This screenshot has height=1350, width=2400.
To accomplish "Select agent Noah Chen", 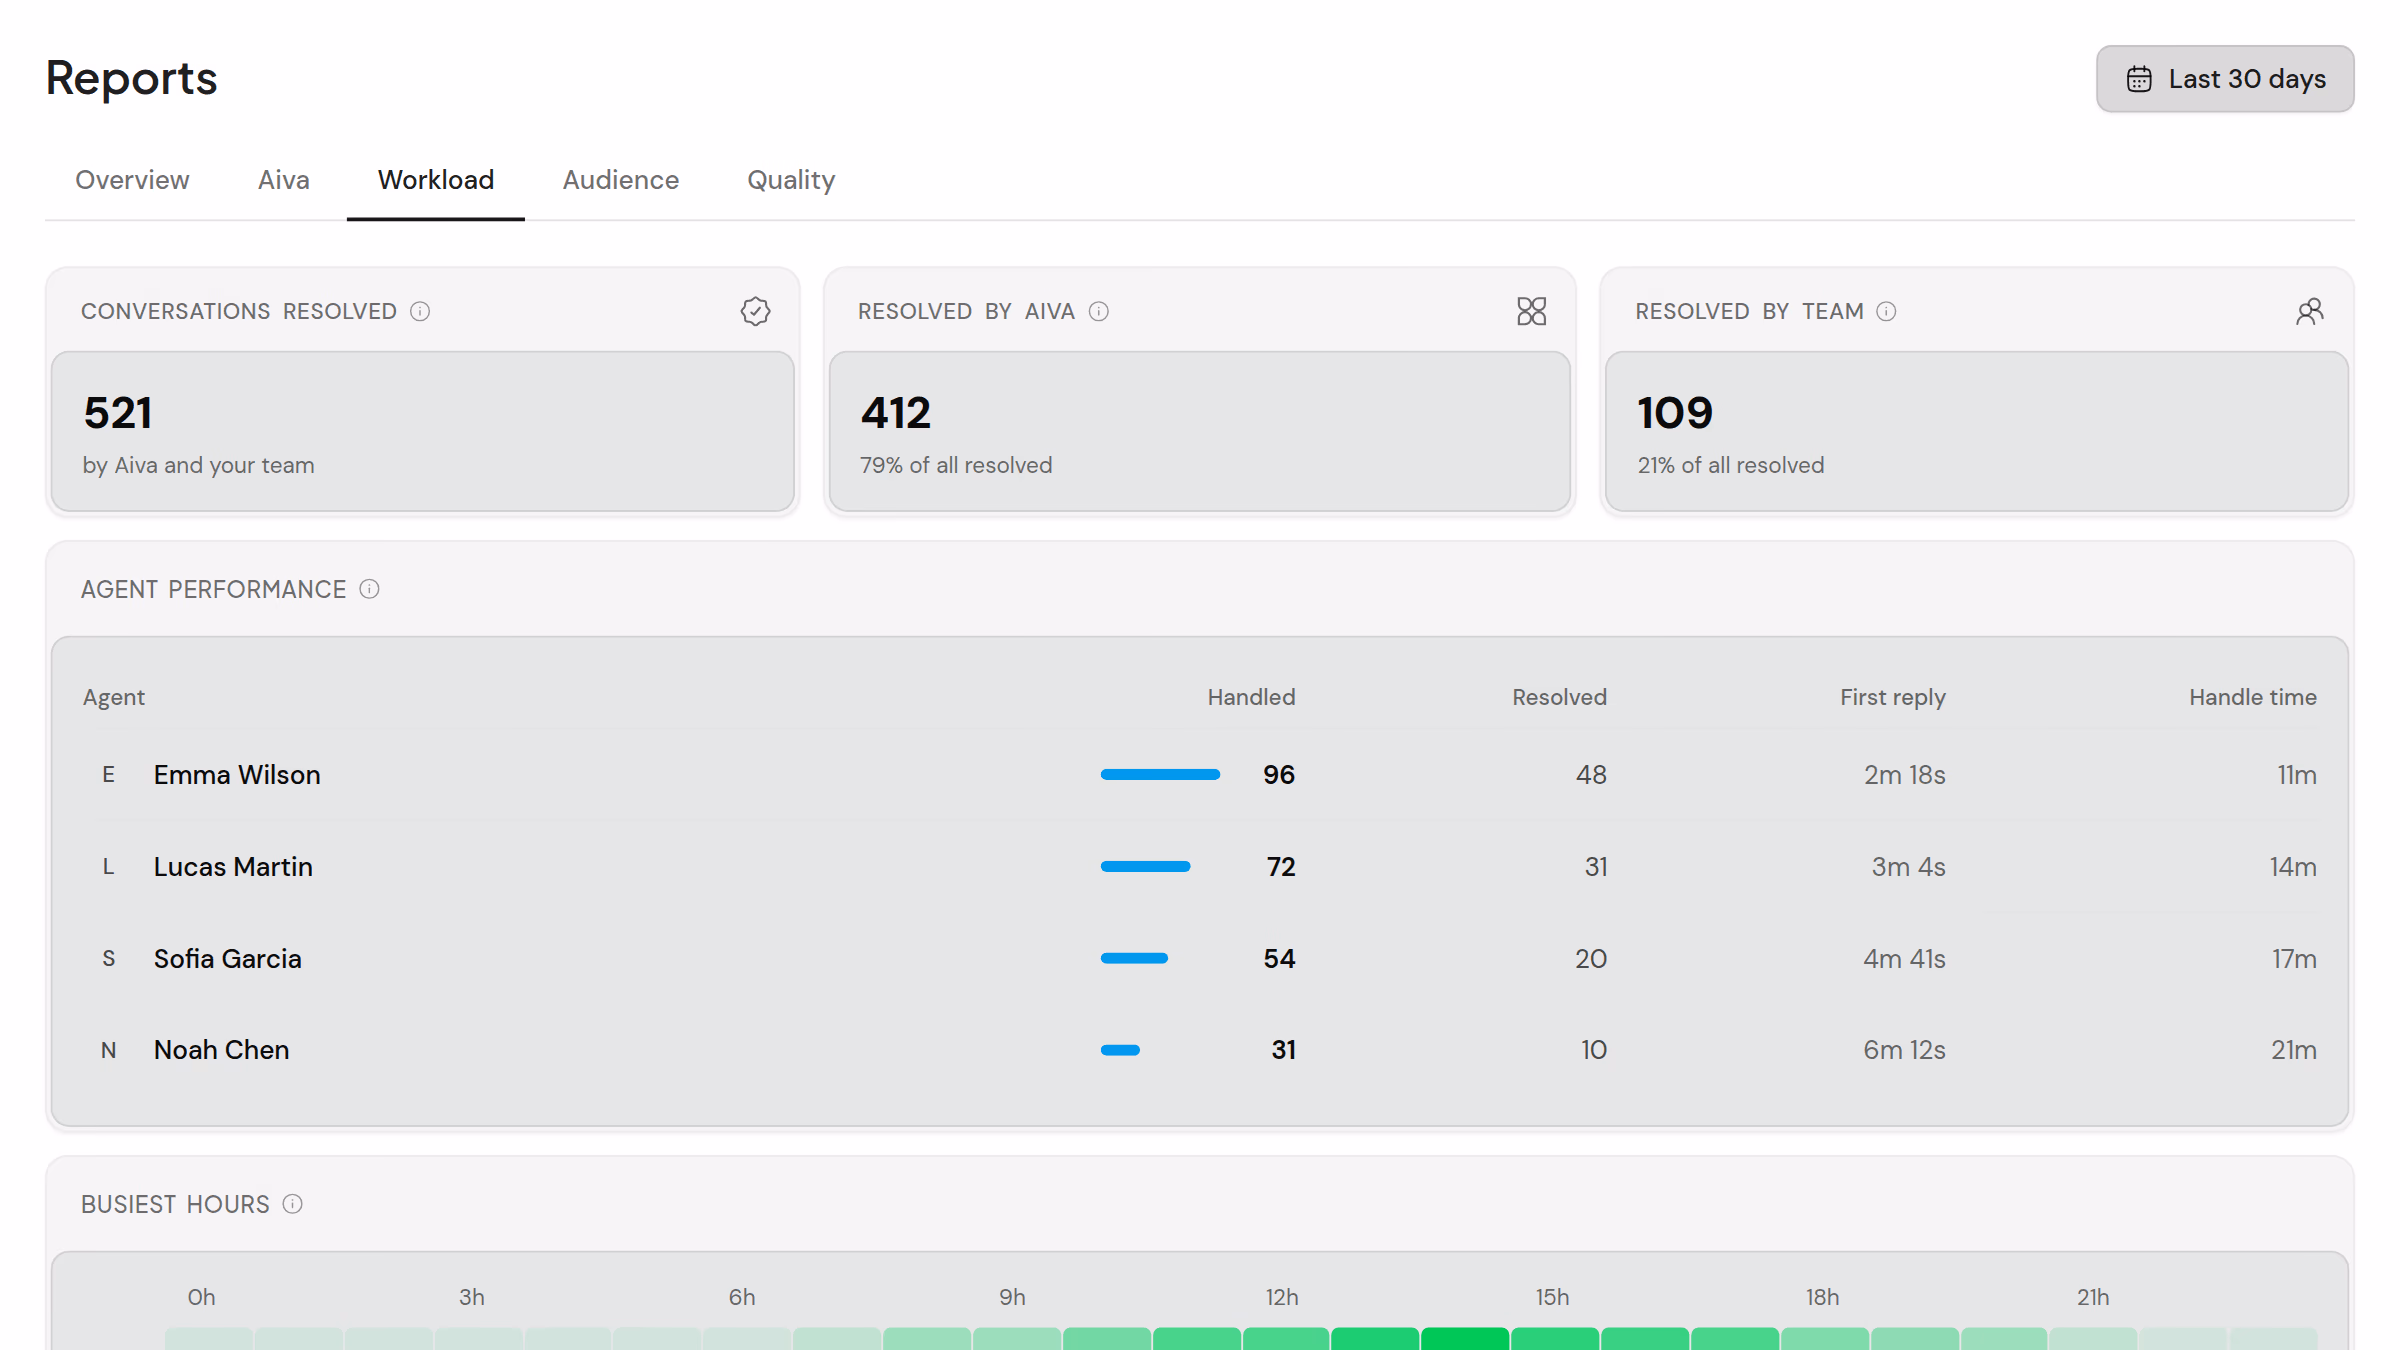I will coord(221,1050).
